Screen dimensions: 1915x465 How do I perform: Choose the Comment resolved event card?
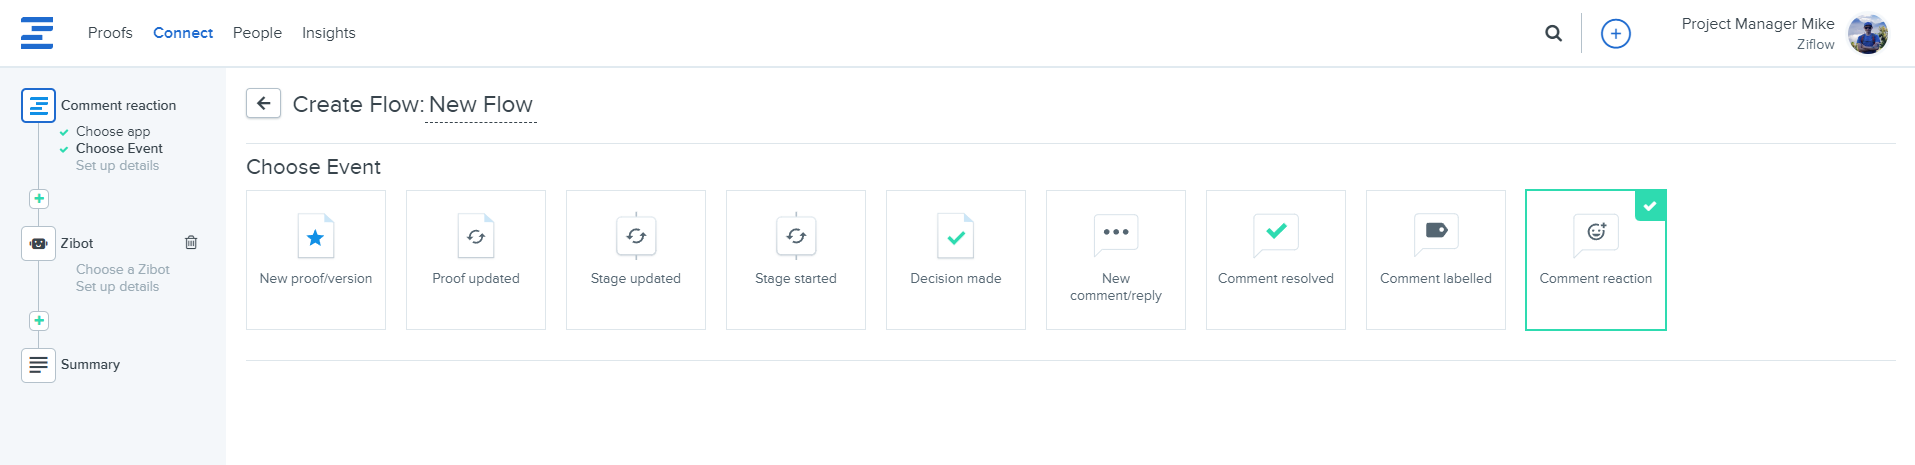point(1275,260)
